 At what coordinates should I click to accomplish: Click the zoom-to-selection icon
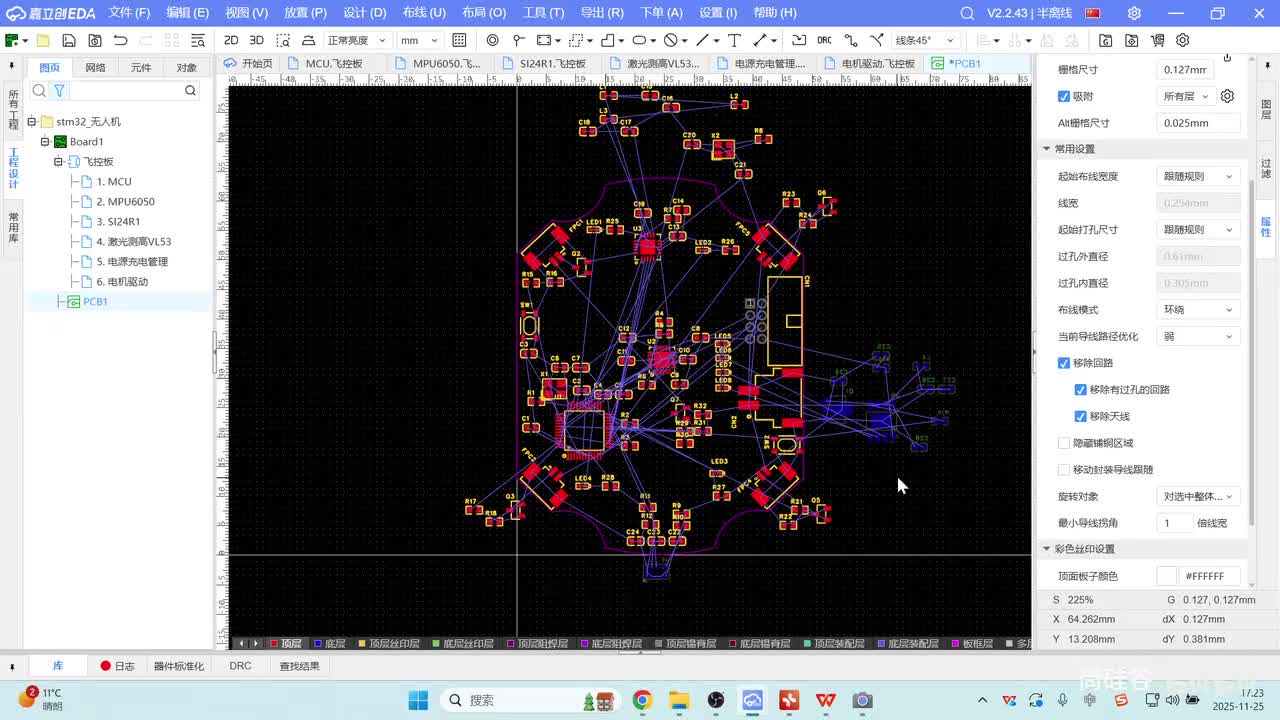[283, 40]
